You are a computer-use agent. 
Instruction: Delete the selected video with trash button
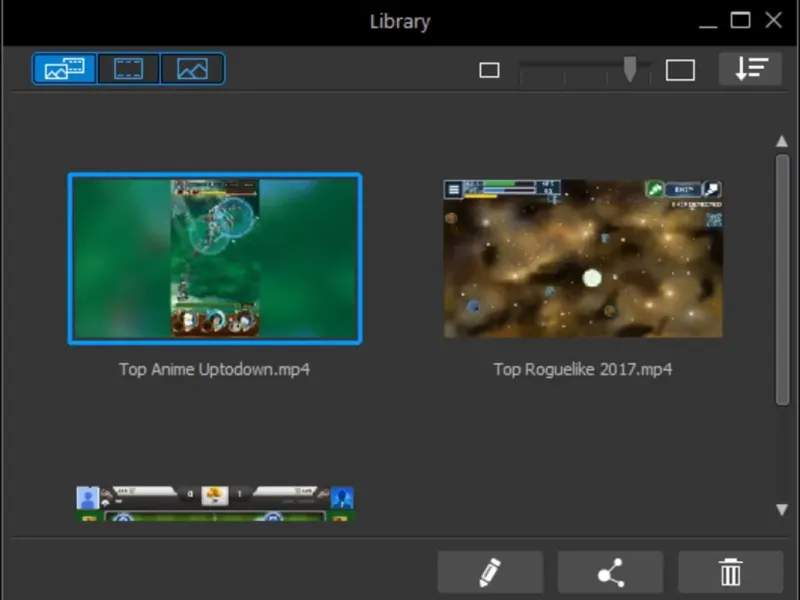731,572
